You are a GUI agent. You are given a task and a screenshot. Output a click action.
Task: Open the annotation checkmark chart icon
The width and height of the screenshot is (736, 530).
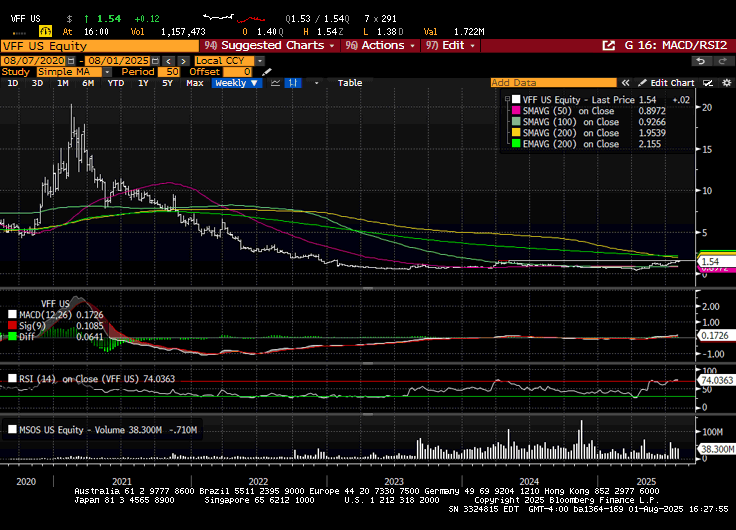tap(708, 83)
